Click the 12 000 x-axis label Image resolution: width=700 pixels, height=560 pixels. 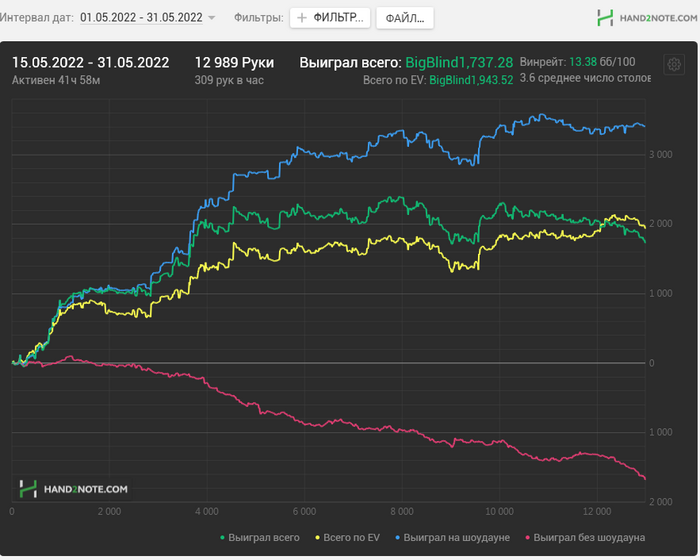coord(597,512)
